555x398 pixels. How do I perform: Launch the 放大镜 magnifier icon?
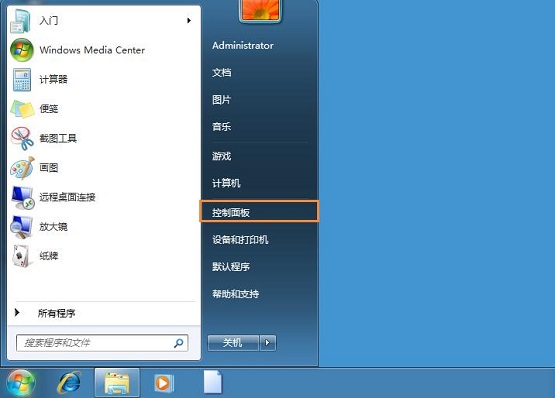pyautogui.click(x=21, y=227)
